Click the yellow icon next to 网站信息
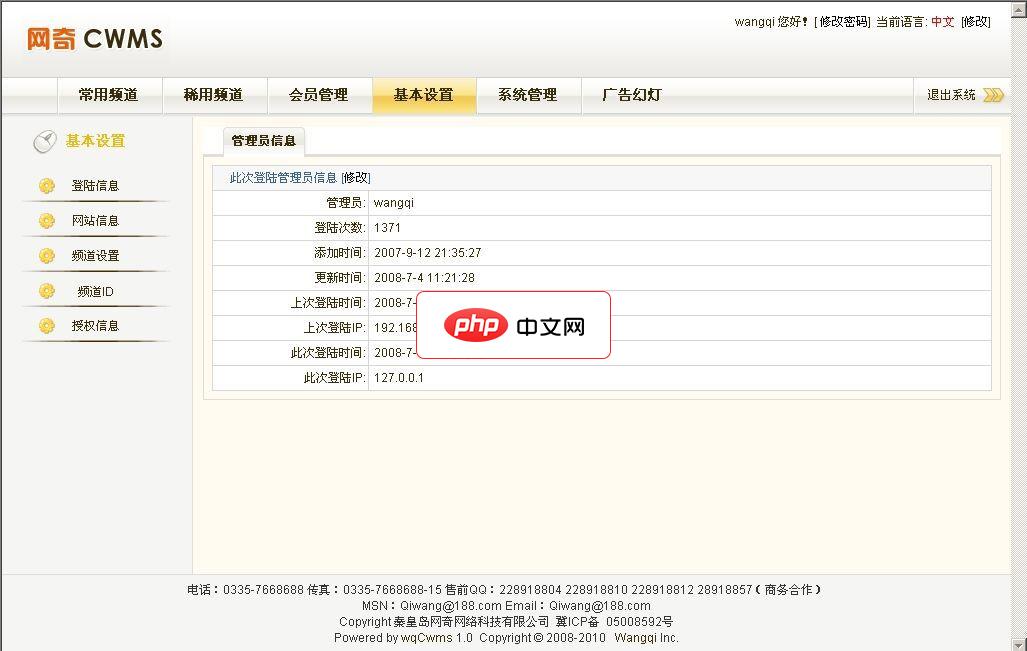 (48, 220)
